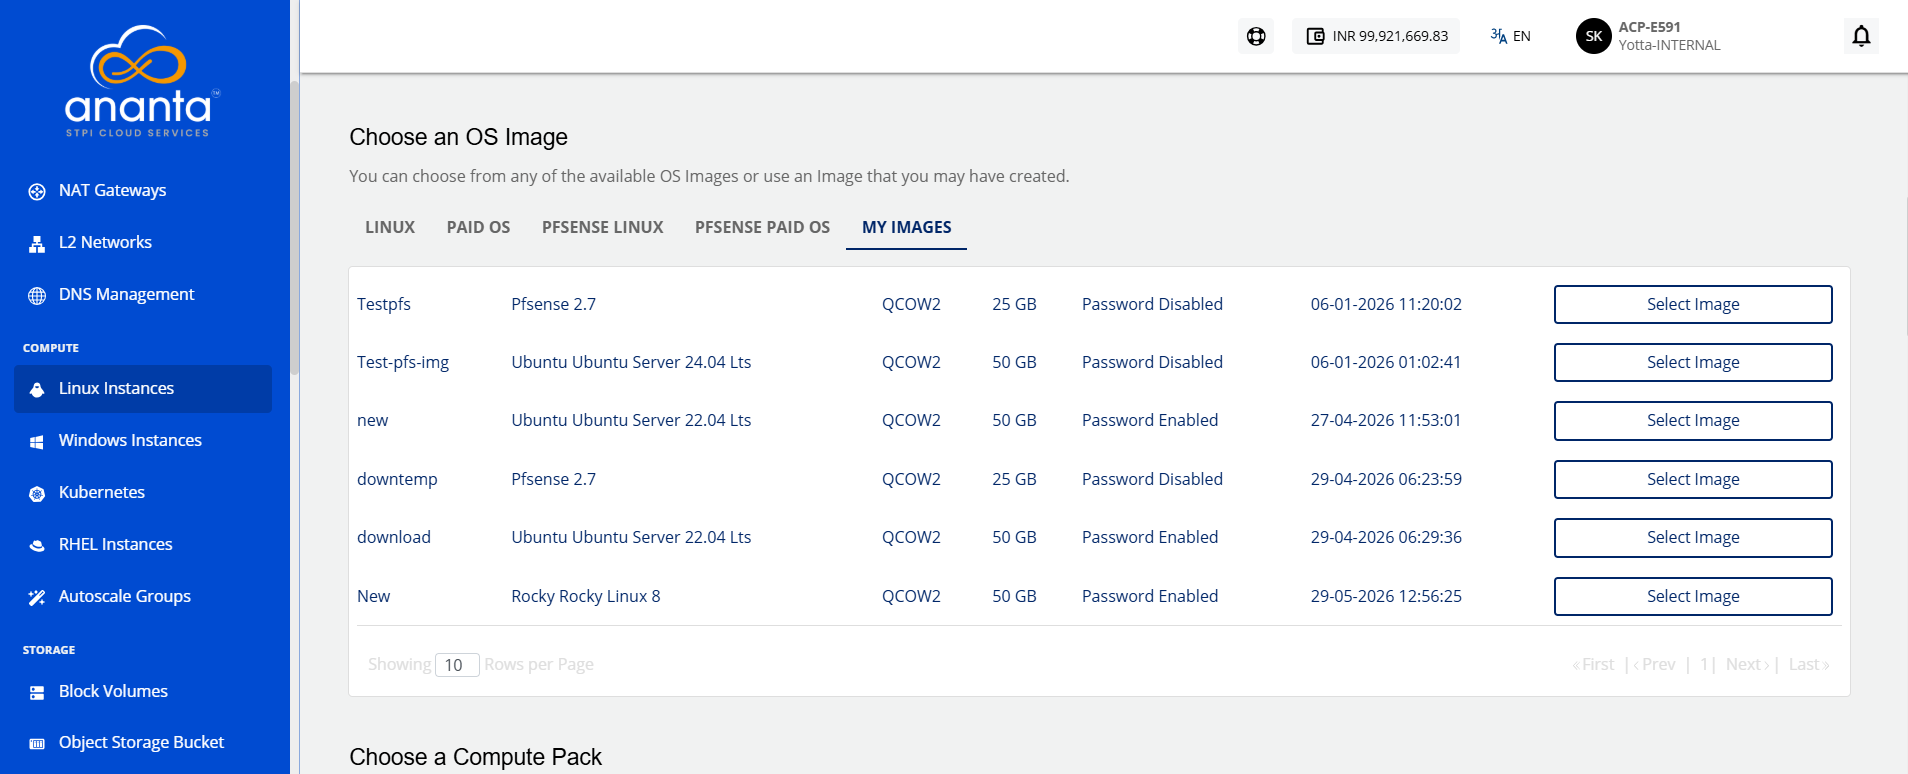Select Image for Test-pfs-img row
Viewport: 1908px width, 774px height.
(1693, 362)
